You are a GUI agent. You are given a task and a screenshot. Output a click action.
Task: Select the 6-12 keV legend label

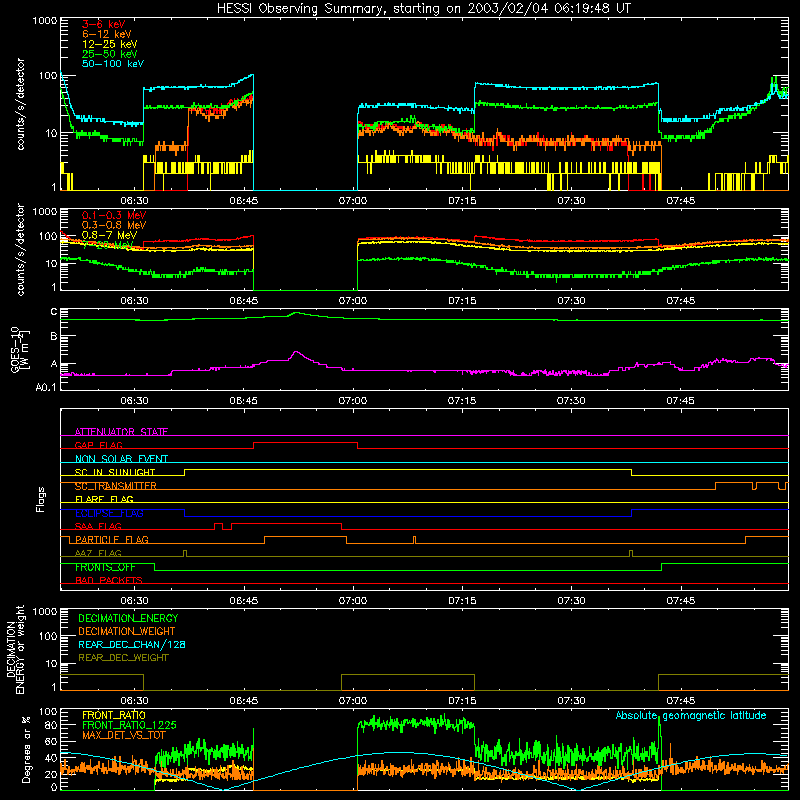[x=107, y=34]
